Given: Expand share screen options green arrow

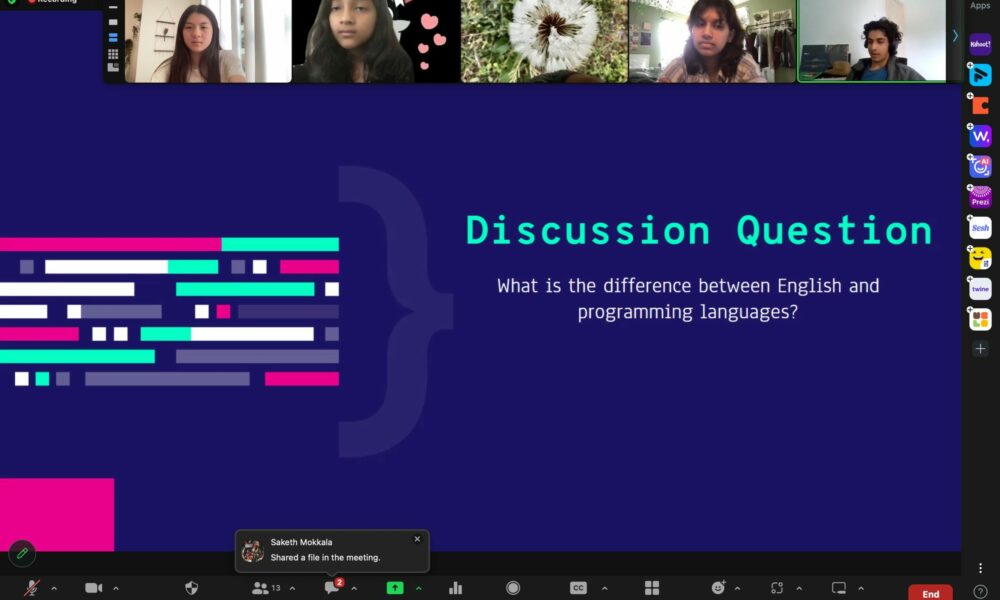Looking at the screenshot, I should [418, 588].
